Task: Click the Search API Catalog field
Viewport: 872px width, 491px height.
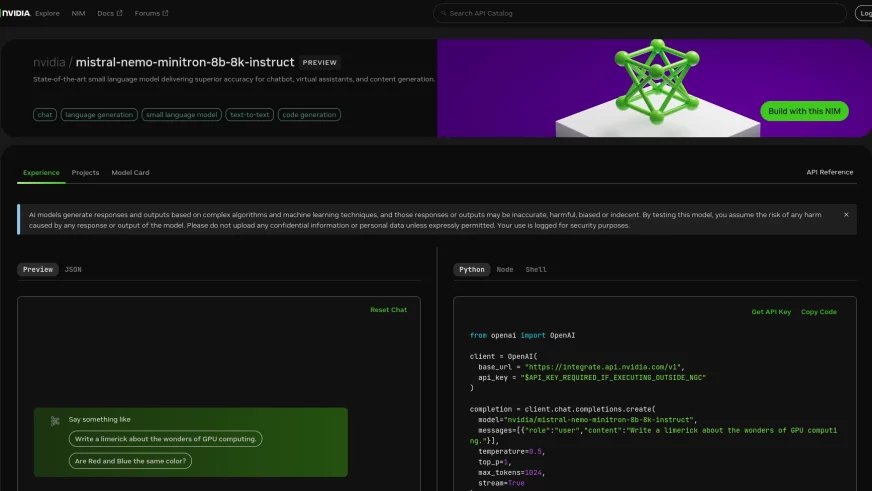Action: [x=640, y=13]
